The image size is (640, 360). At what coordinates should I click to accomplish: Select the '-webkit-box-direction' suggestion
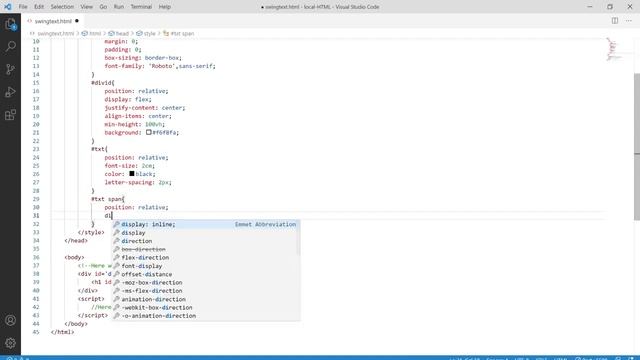(x=206, y=308)
